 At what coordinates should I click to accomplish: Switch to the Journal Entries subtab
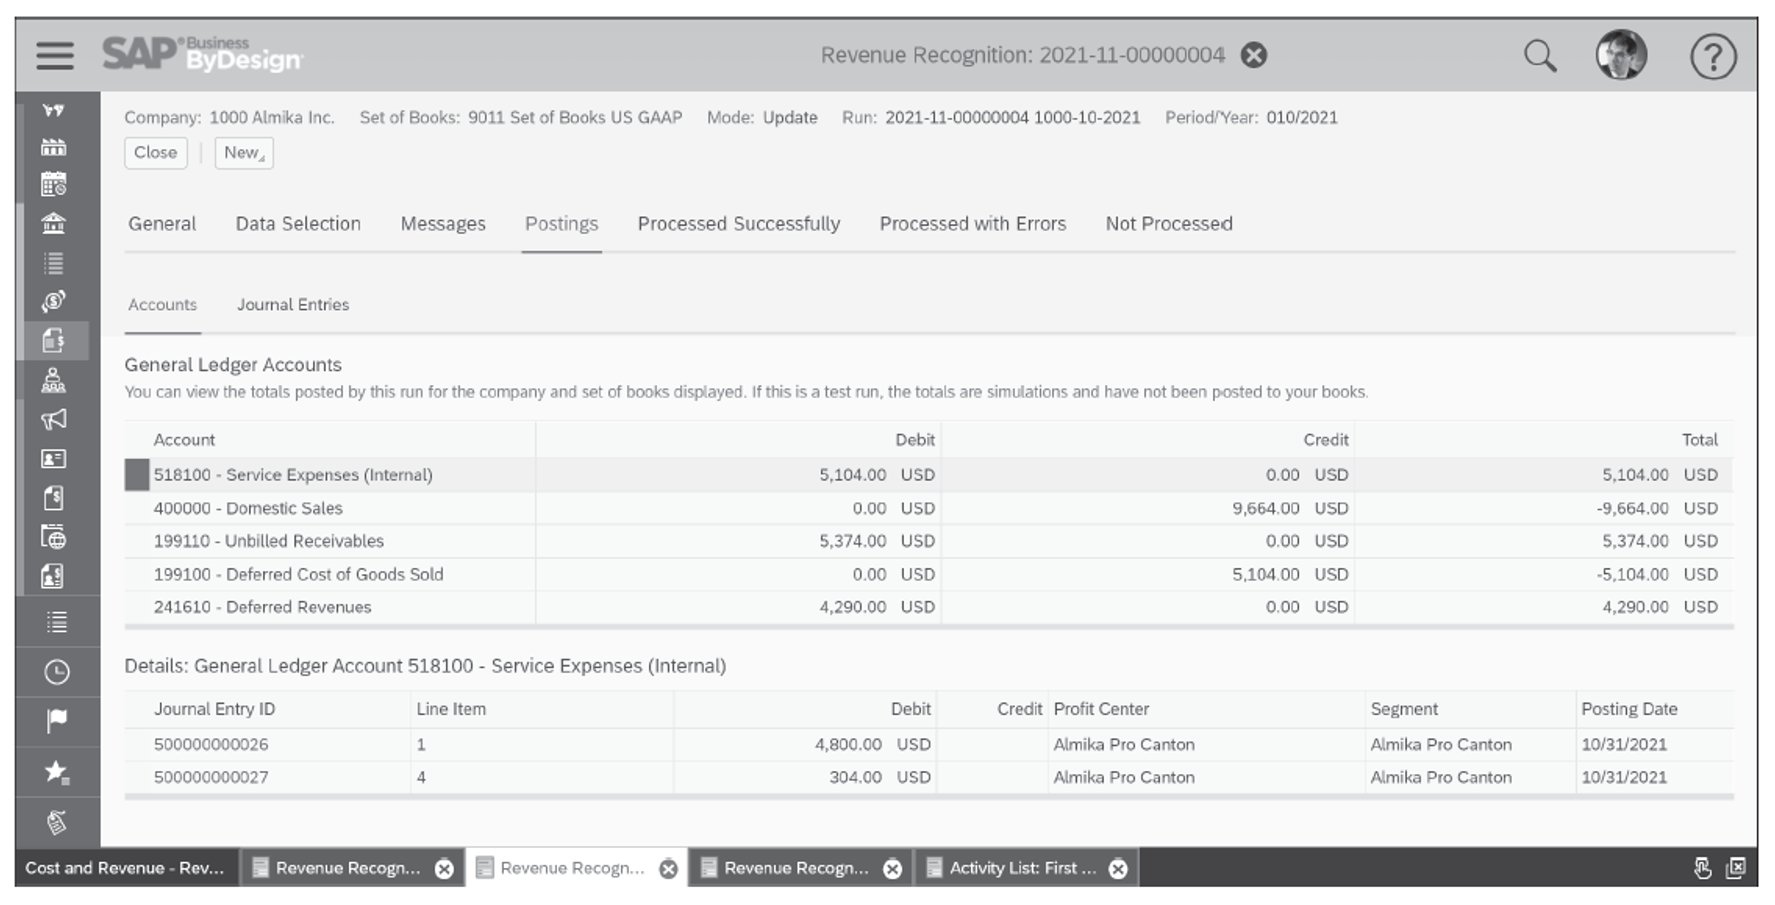click(292, 305)
